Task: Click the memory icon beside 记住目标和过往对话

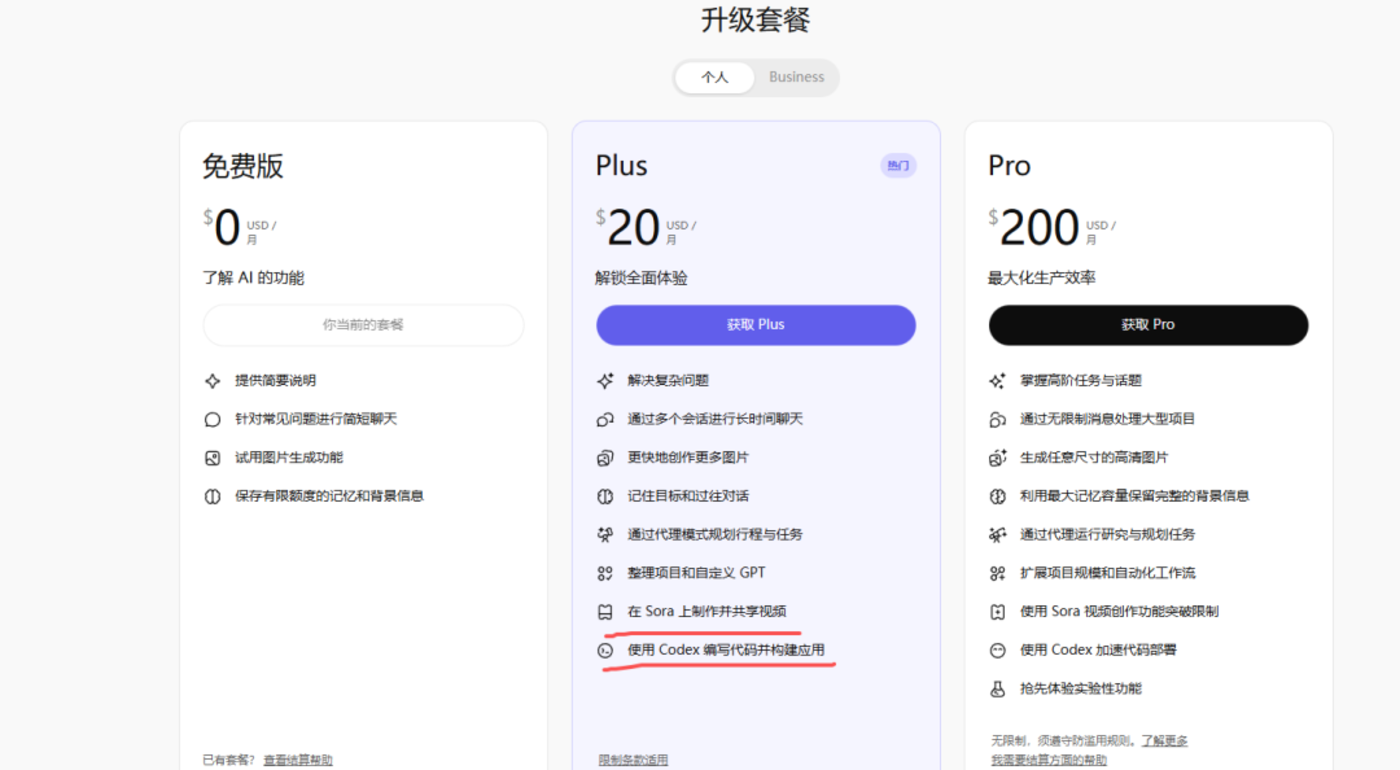Action: point(603,496)
